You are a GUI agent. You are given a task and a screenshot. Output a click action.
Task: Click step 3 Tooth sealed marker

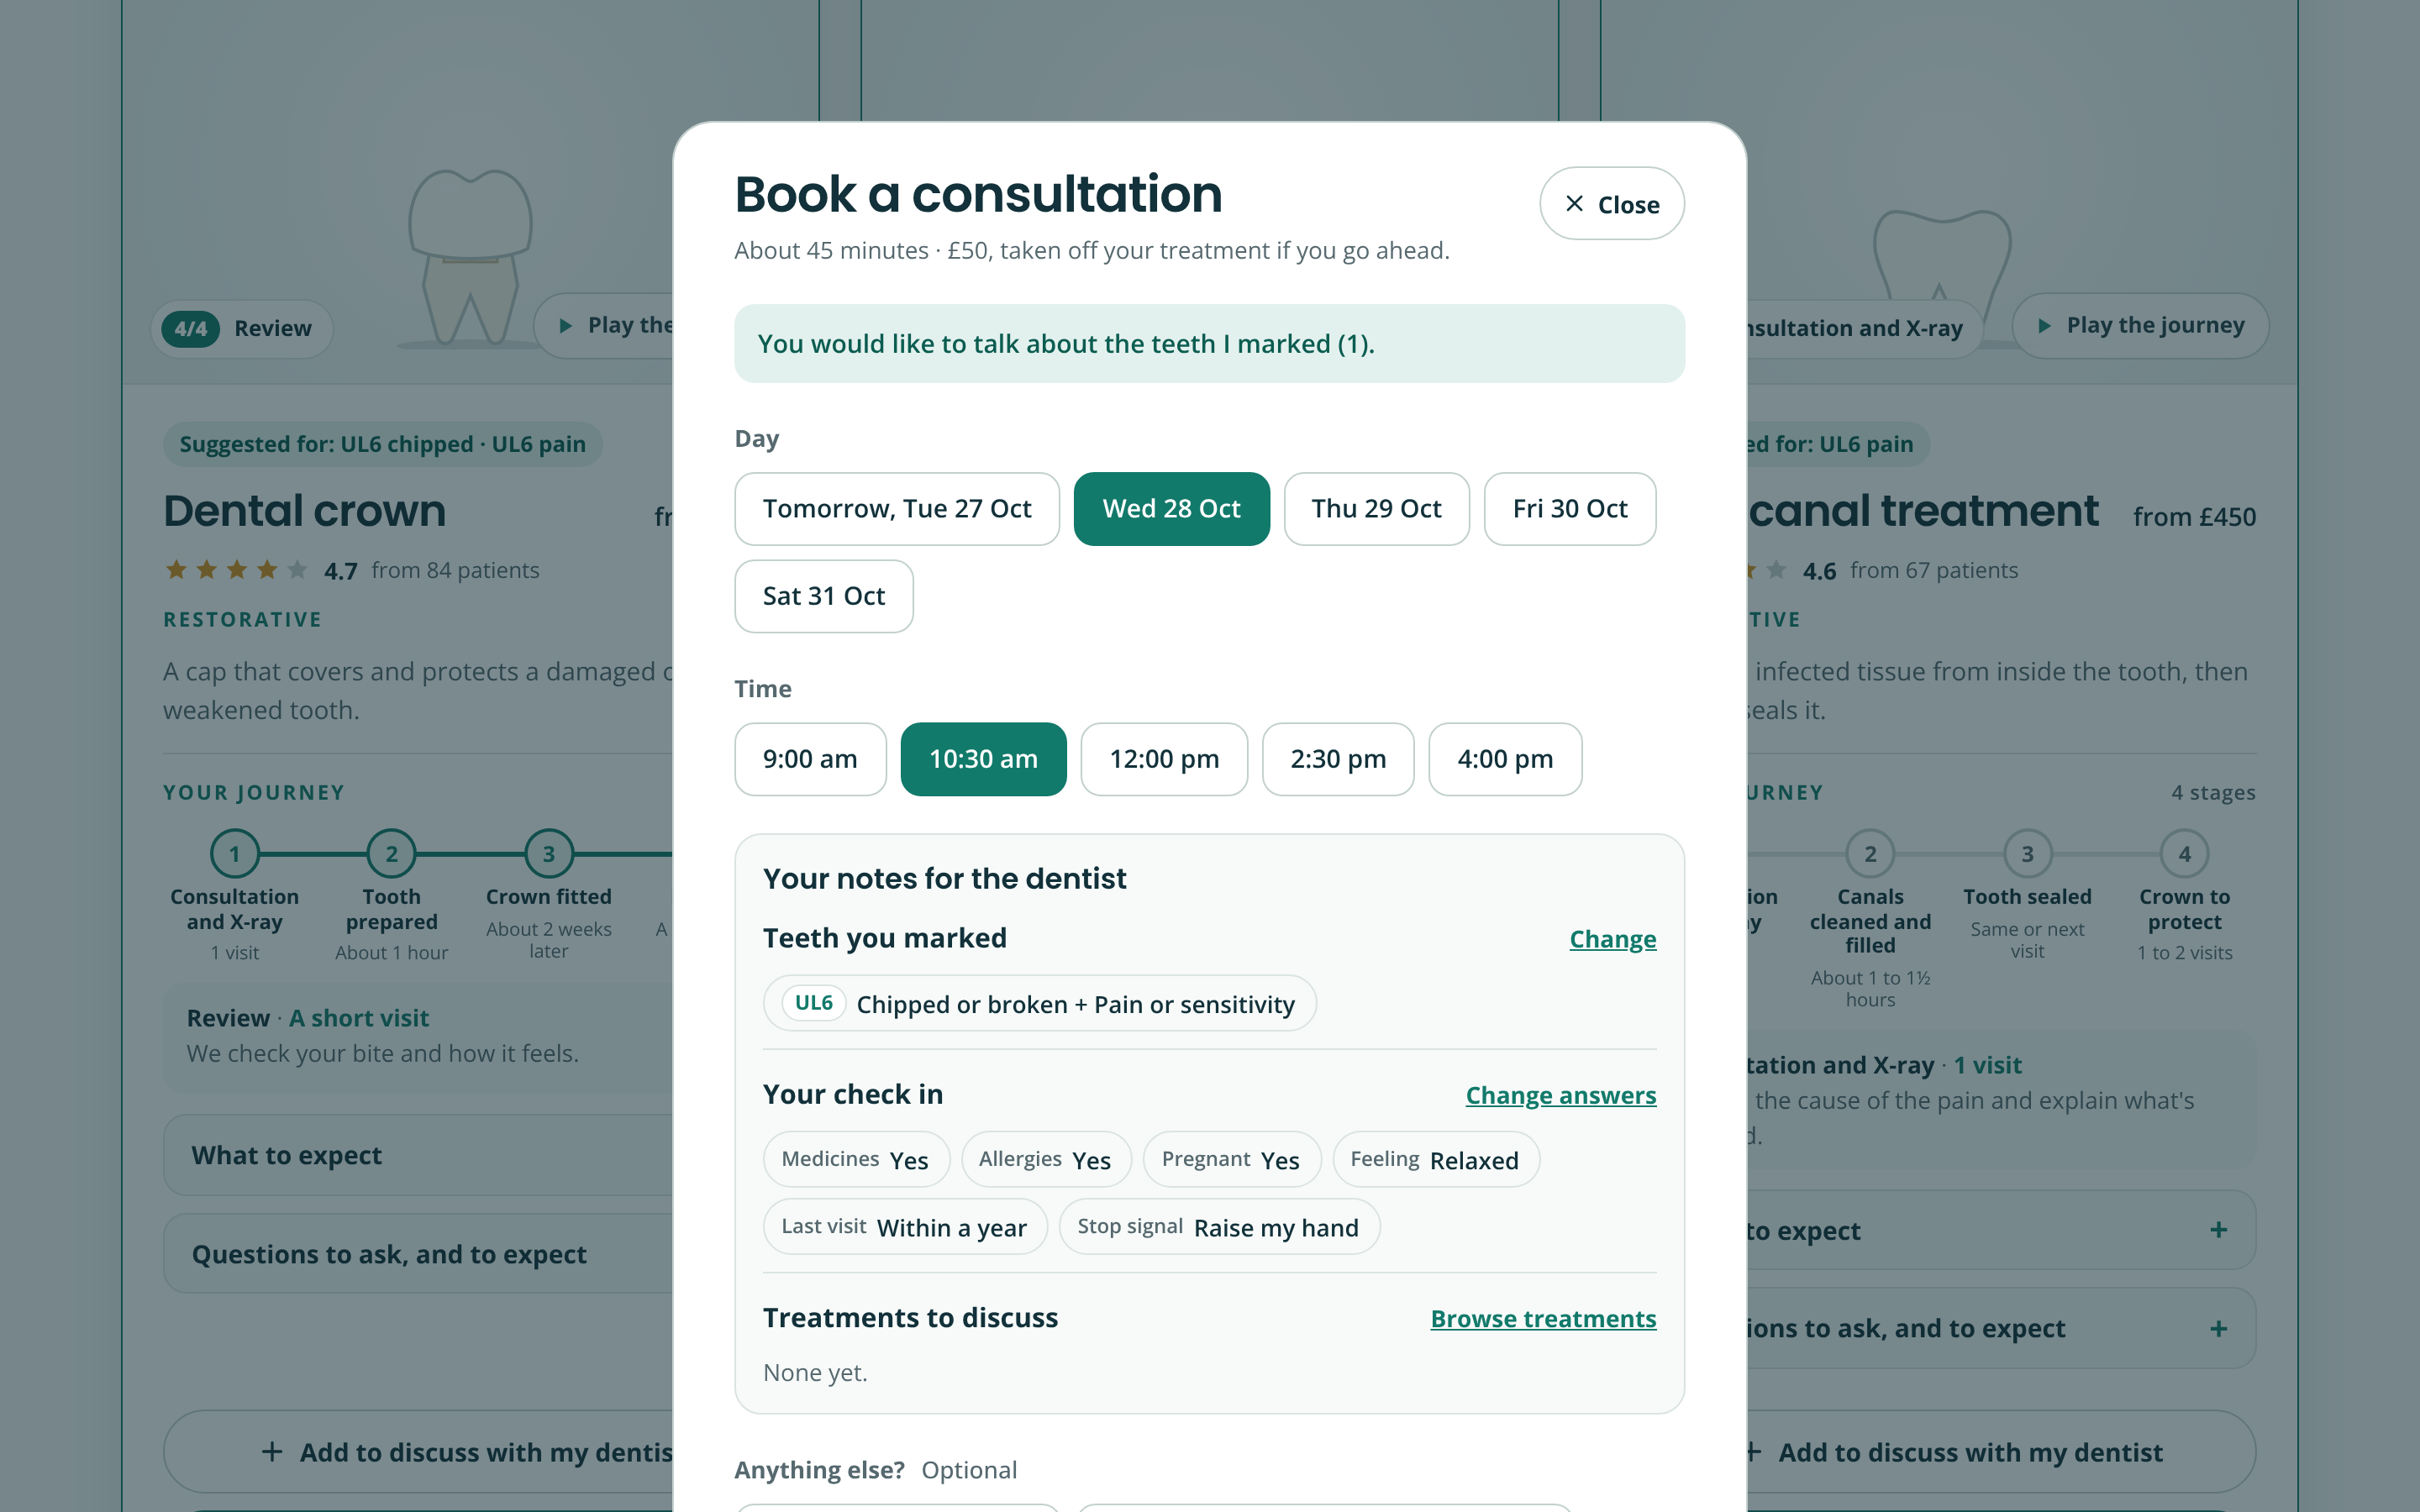tap(2027, 854)
